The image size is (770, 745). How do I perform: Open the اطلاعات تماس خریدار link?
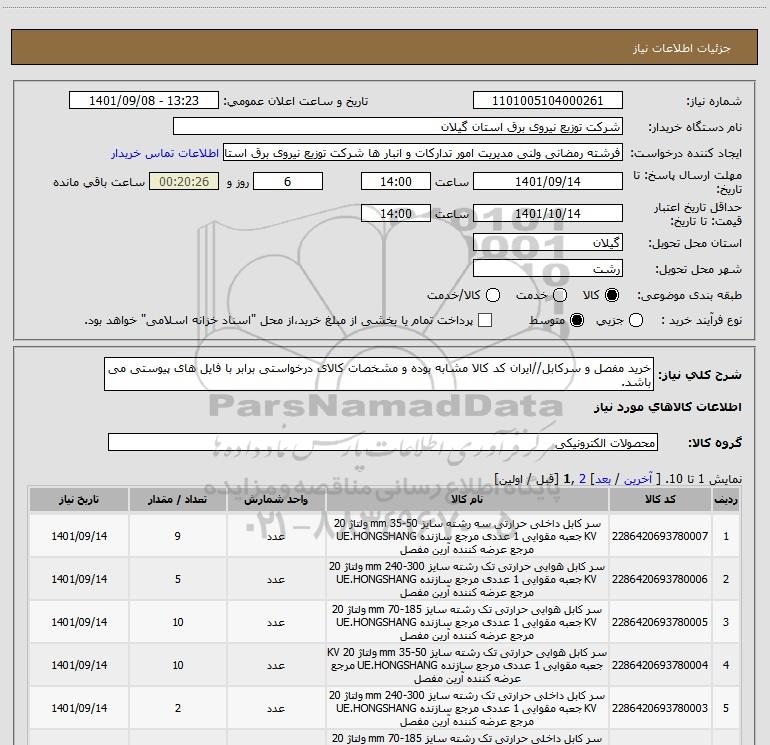(165, 153)
